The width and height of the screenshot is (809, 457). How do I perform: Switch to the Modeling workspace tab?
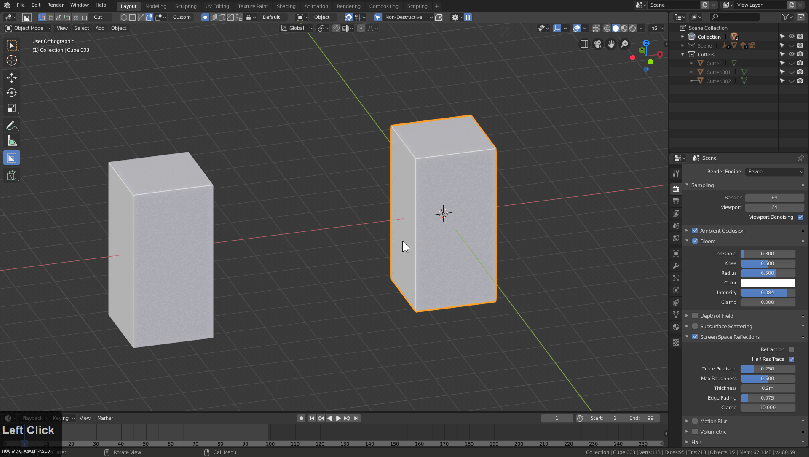[x=156, y=5]
